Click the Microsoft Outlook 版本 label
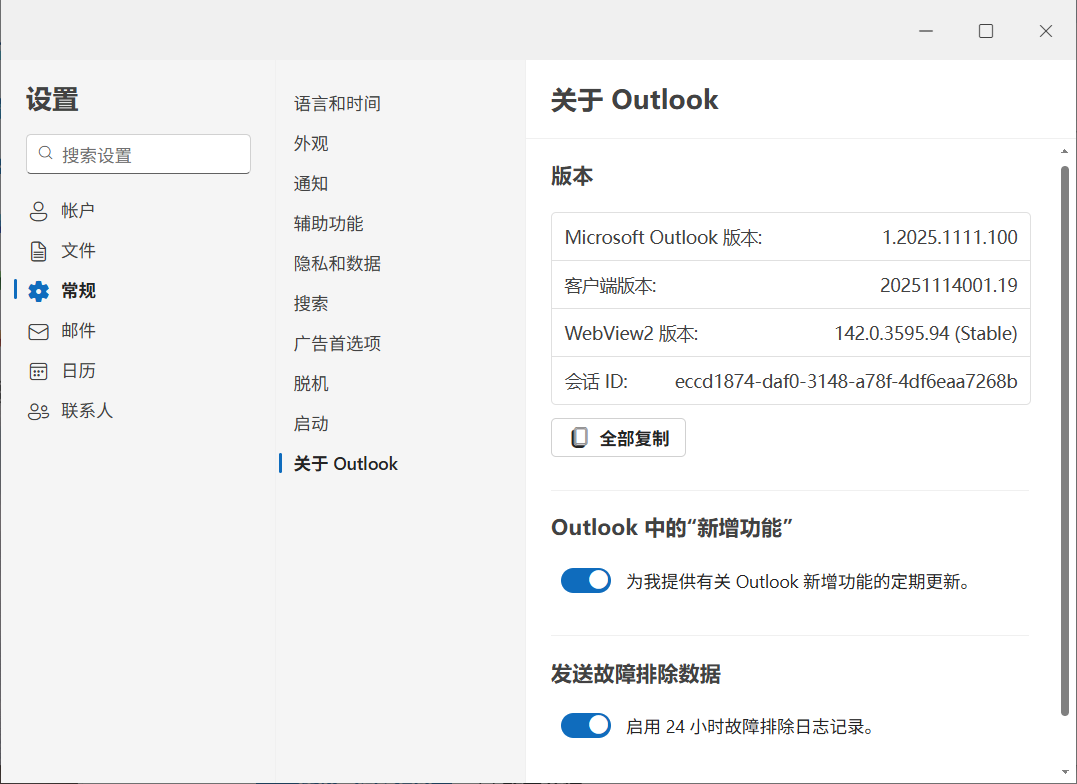 (x=664, y=237)
